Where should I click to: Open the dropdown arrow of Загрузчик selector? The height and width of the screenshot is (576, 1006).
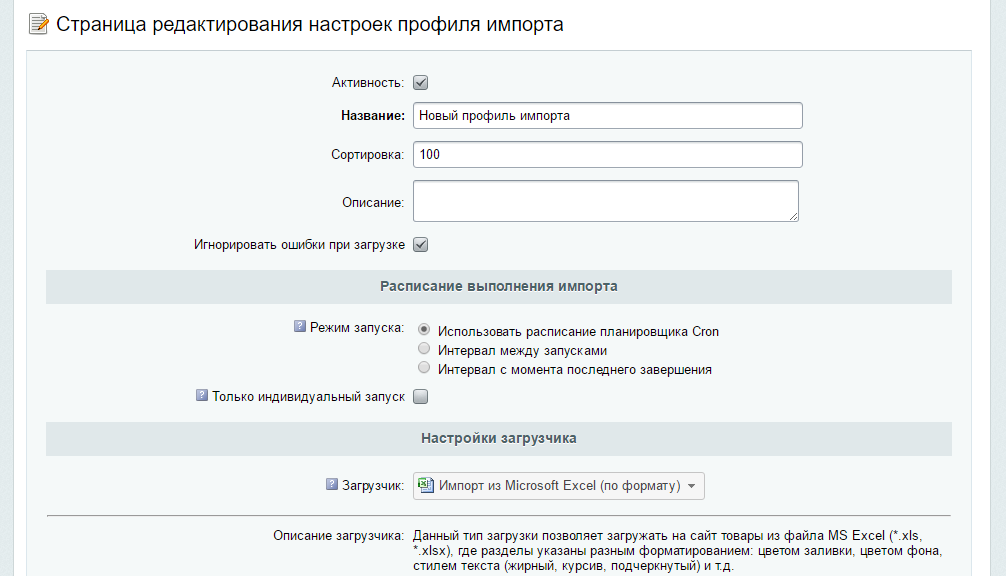691,486
